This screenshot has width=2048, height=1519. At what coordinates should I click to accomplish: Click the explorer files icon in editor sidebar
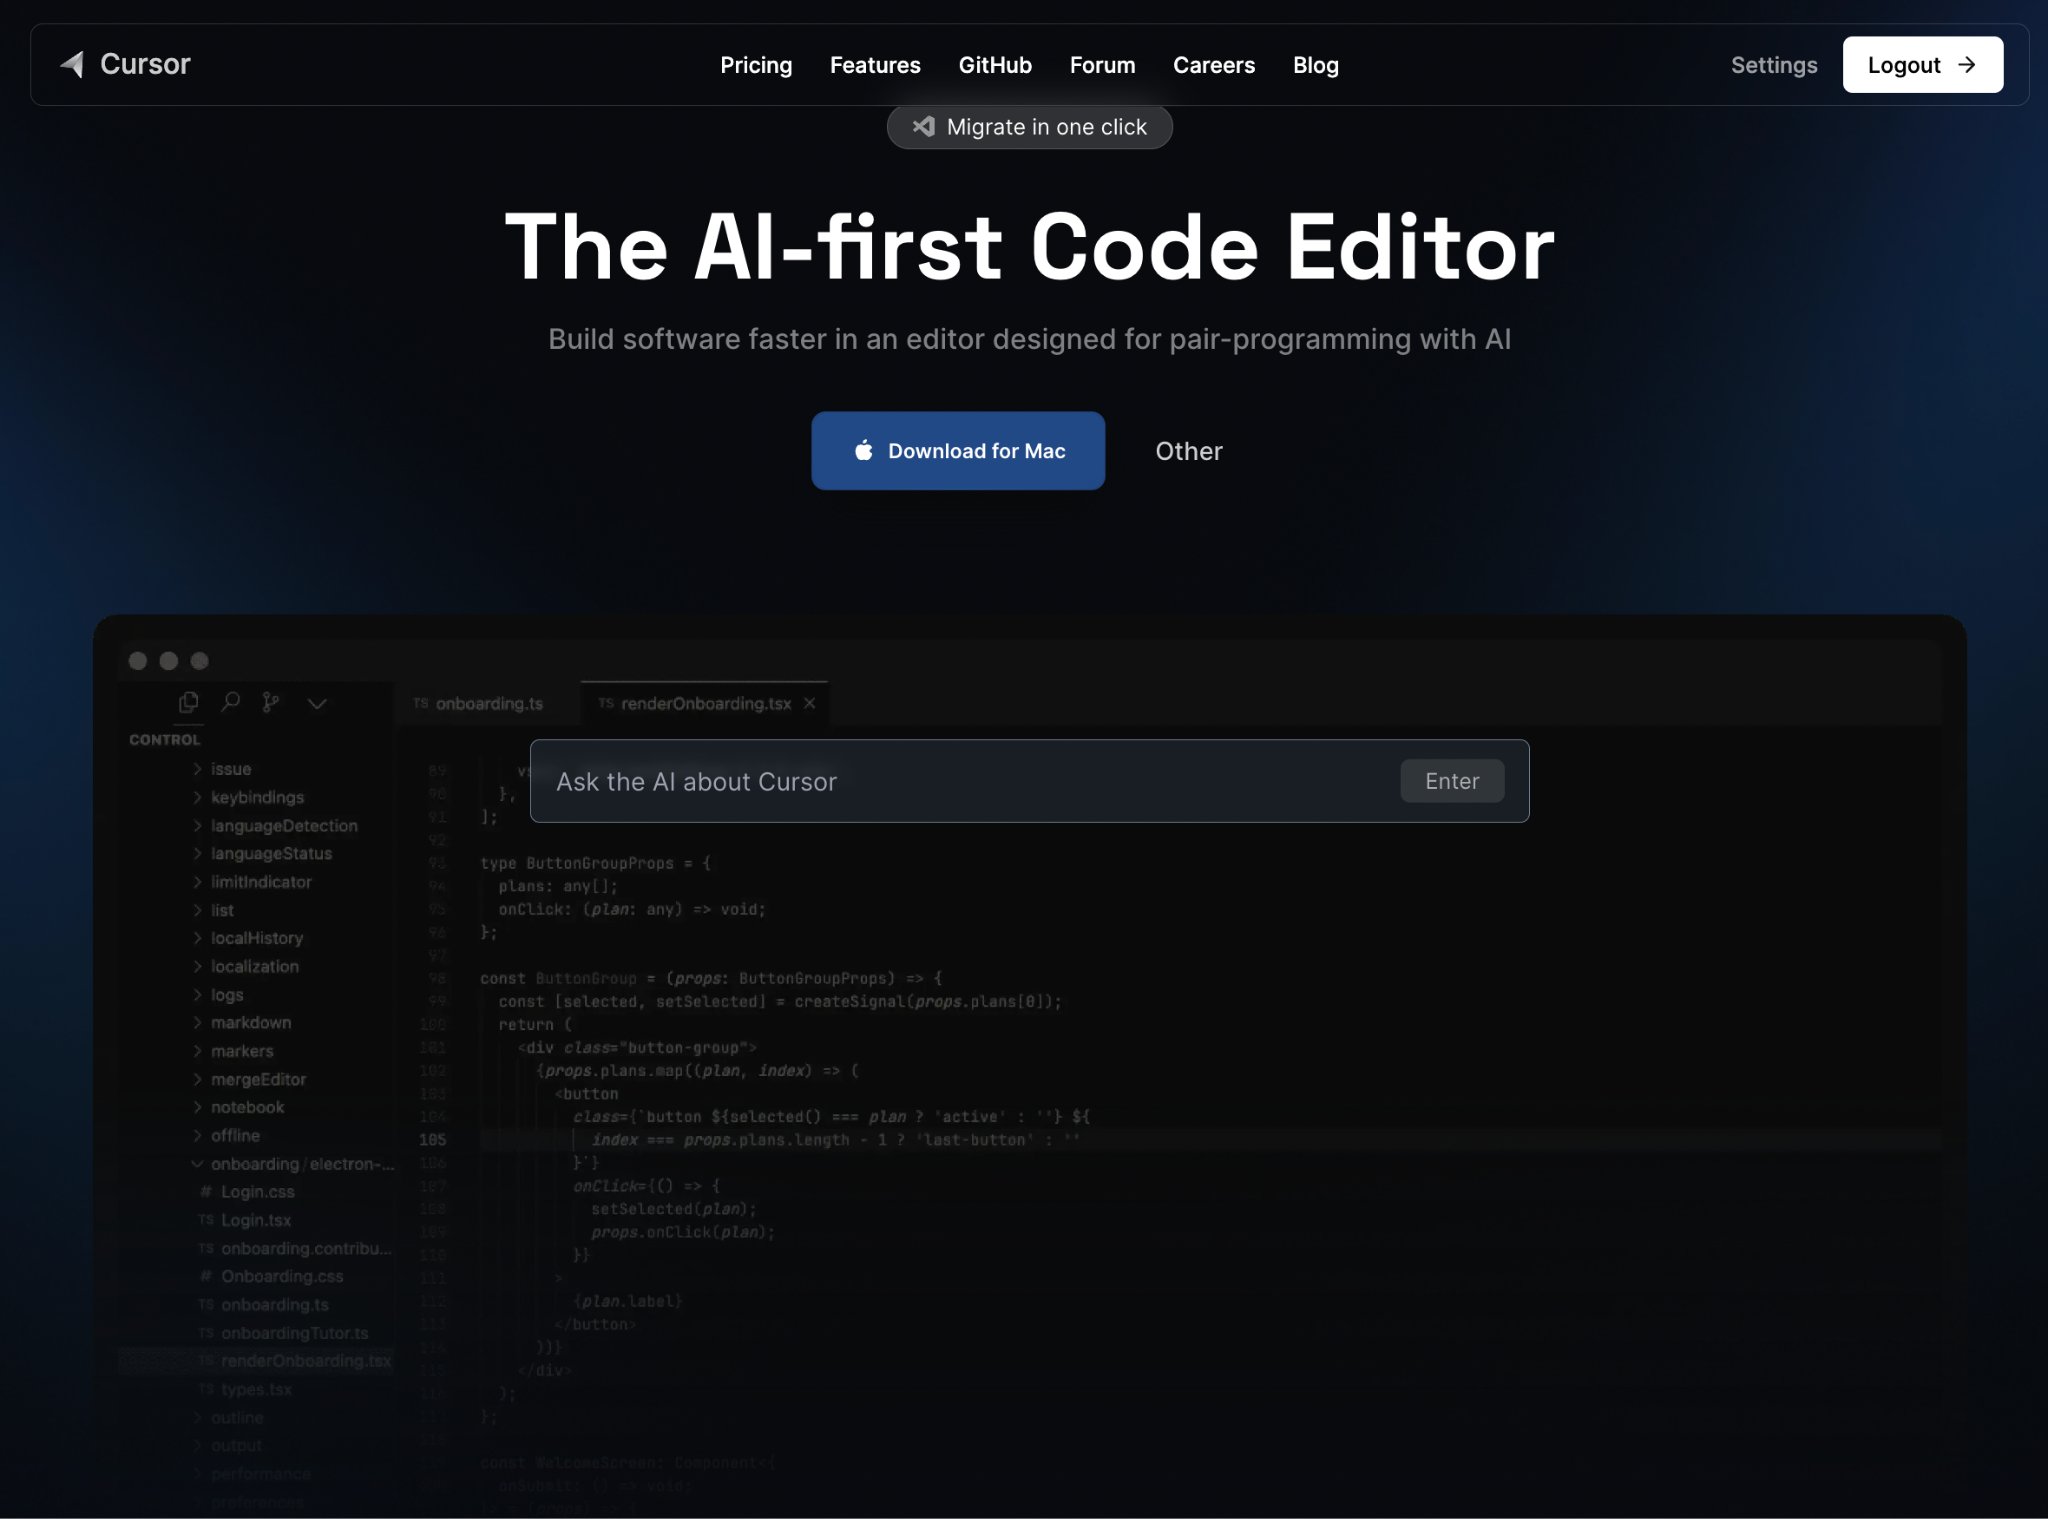(x=188, y=702)
